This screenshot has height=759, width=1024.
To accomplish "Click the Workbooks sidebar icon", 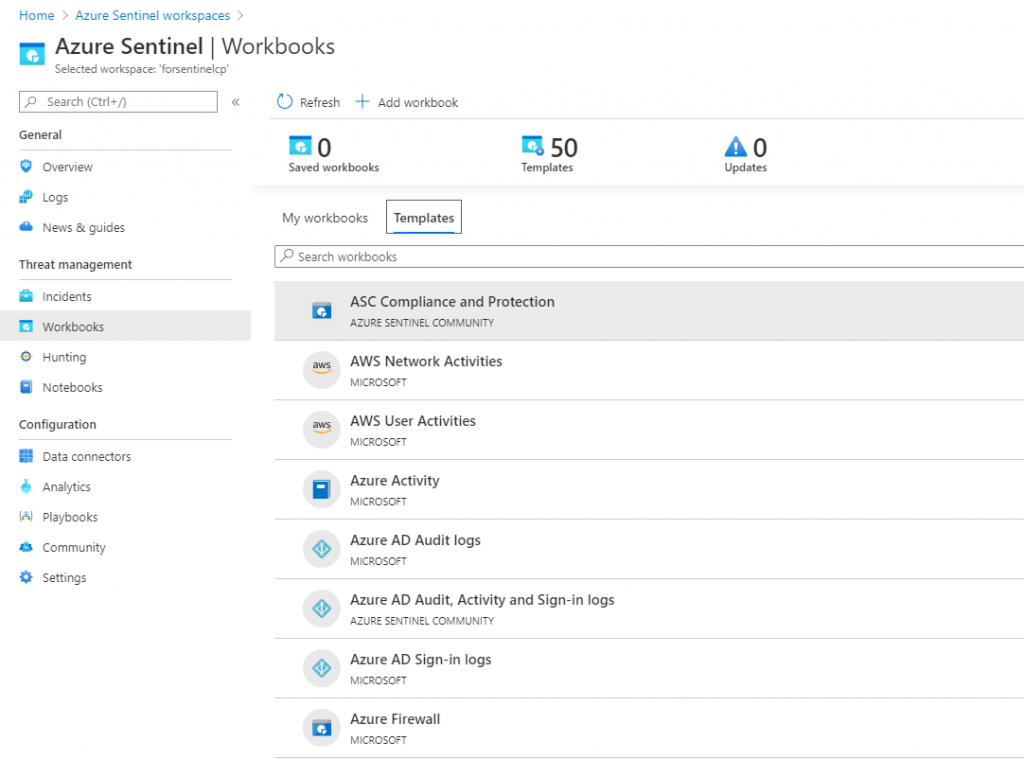I will pos(26,326).
